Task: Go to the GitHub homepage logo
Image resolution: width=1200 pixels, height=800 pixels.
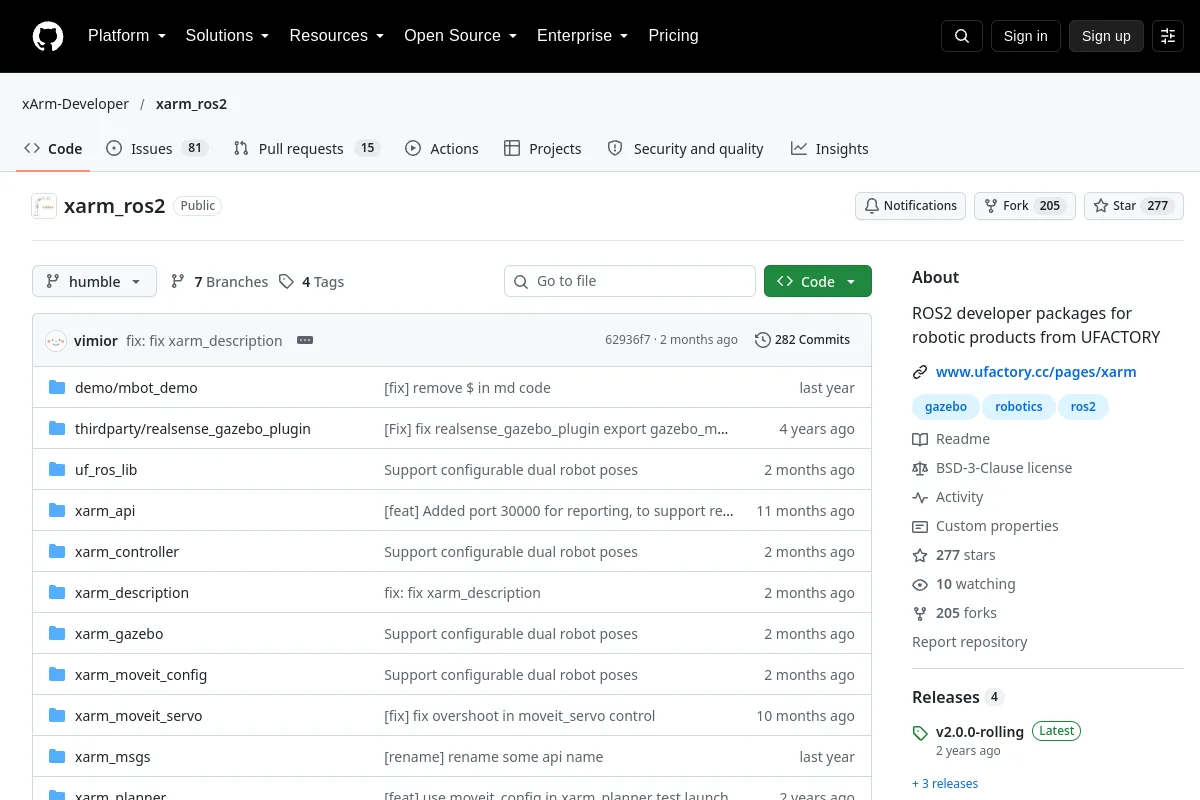Action: pos(48,36)
